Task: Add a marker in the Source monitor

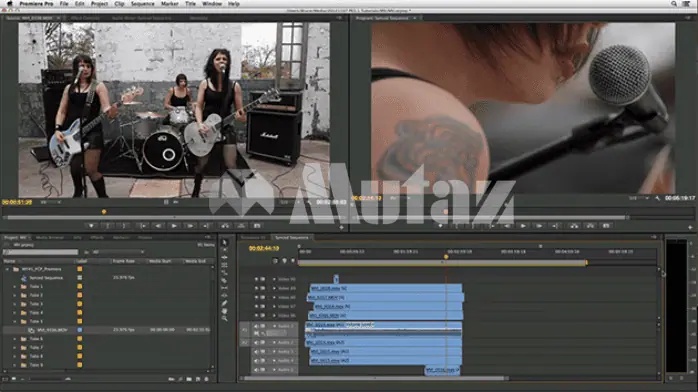Action: click(91, 226)
